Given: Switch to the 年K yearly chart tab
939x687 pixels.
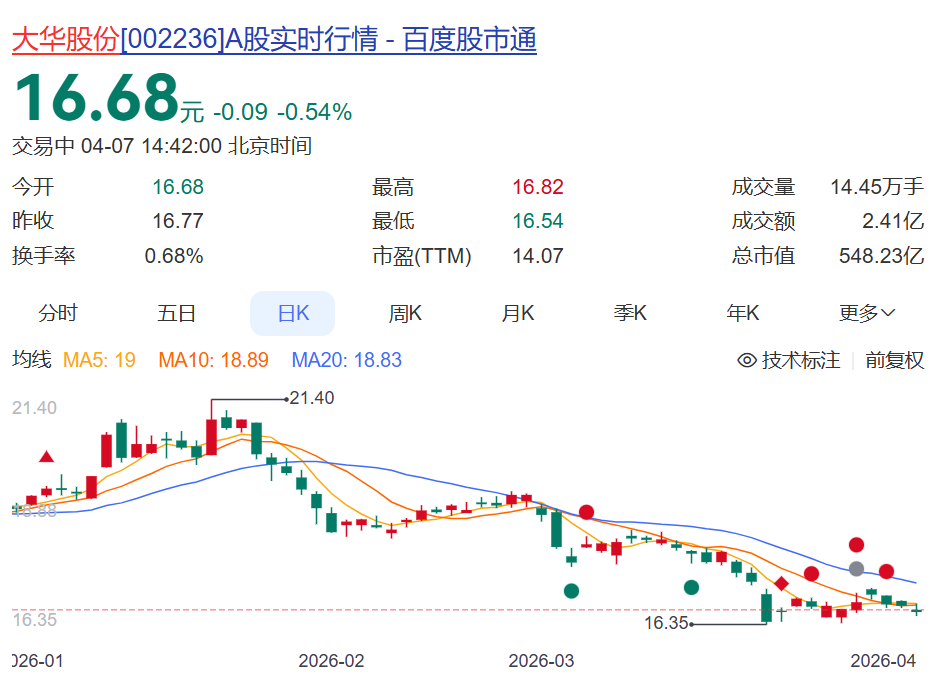Looking at the screenshot, I should [x=741, y=313].
